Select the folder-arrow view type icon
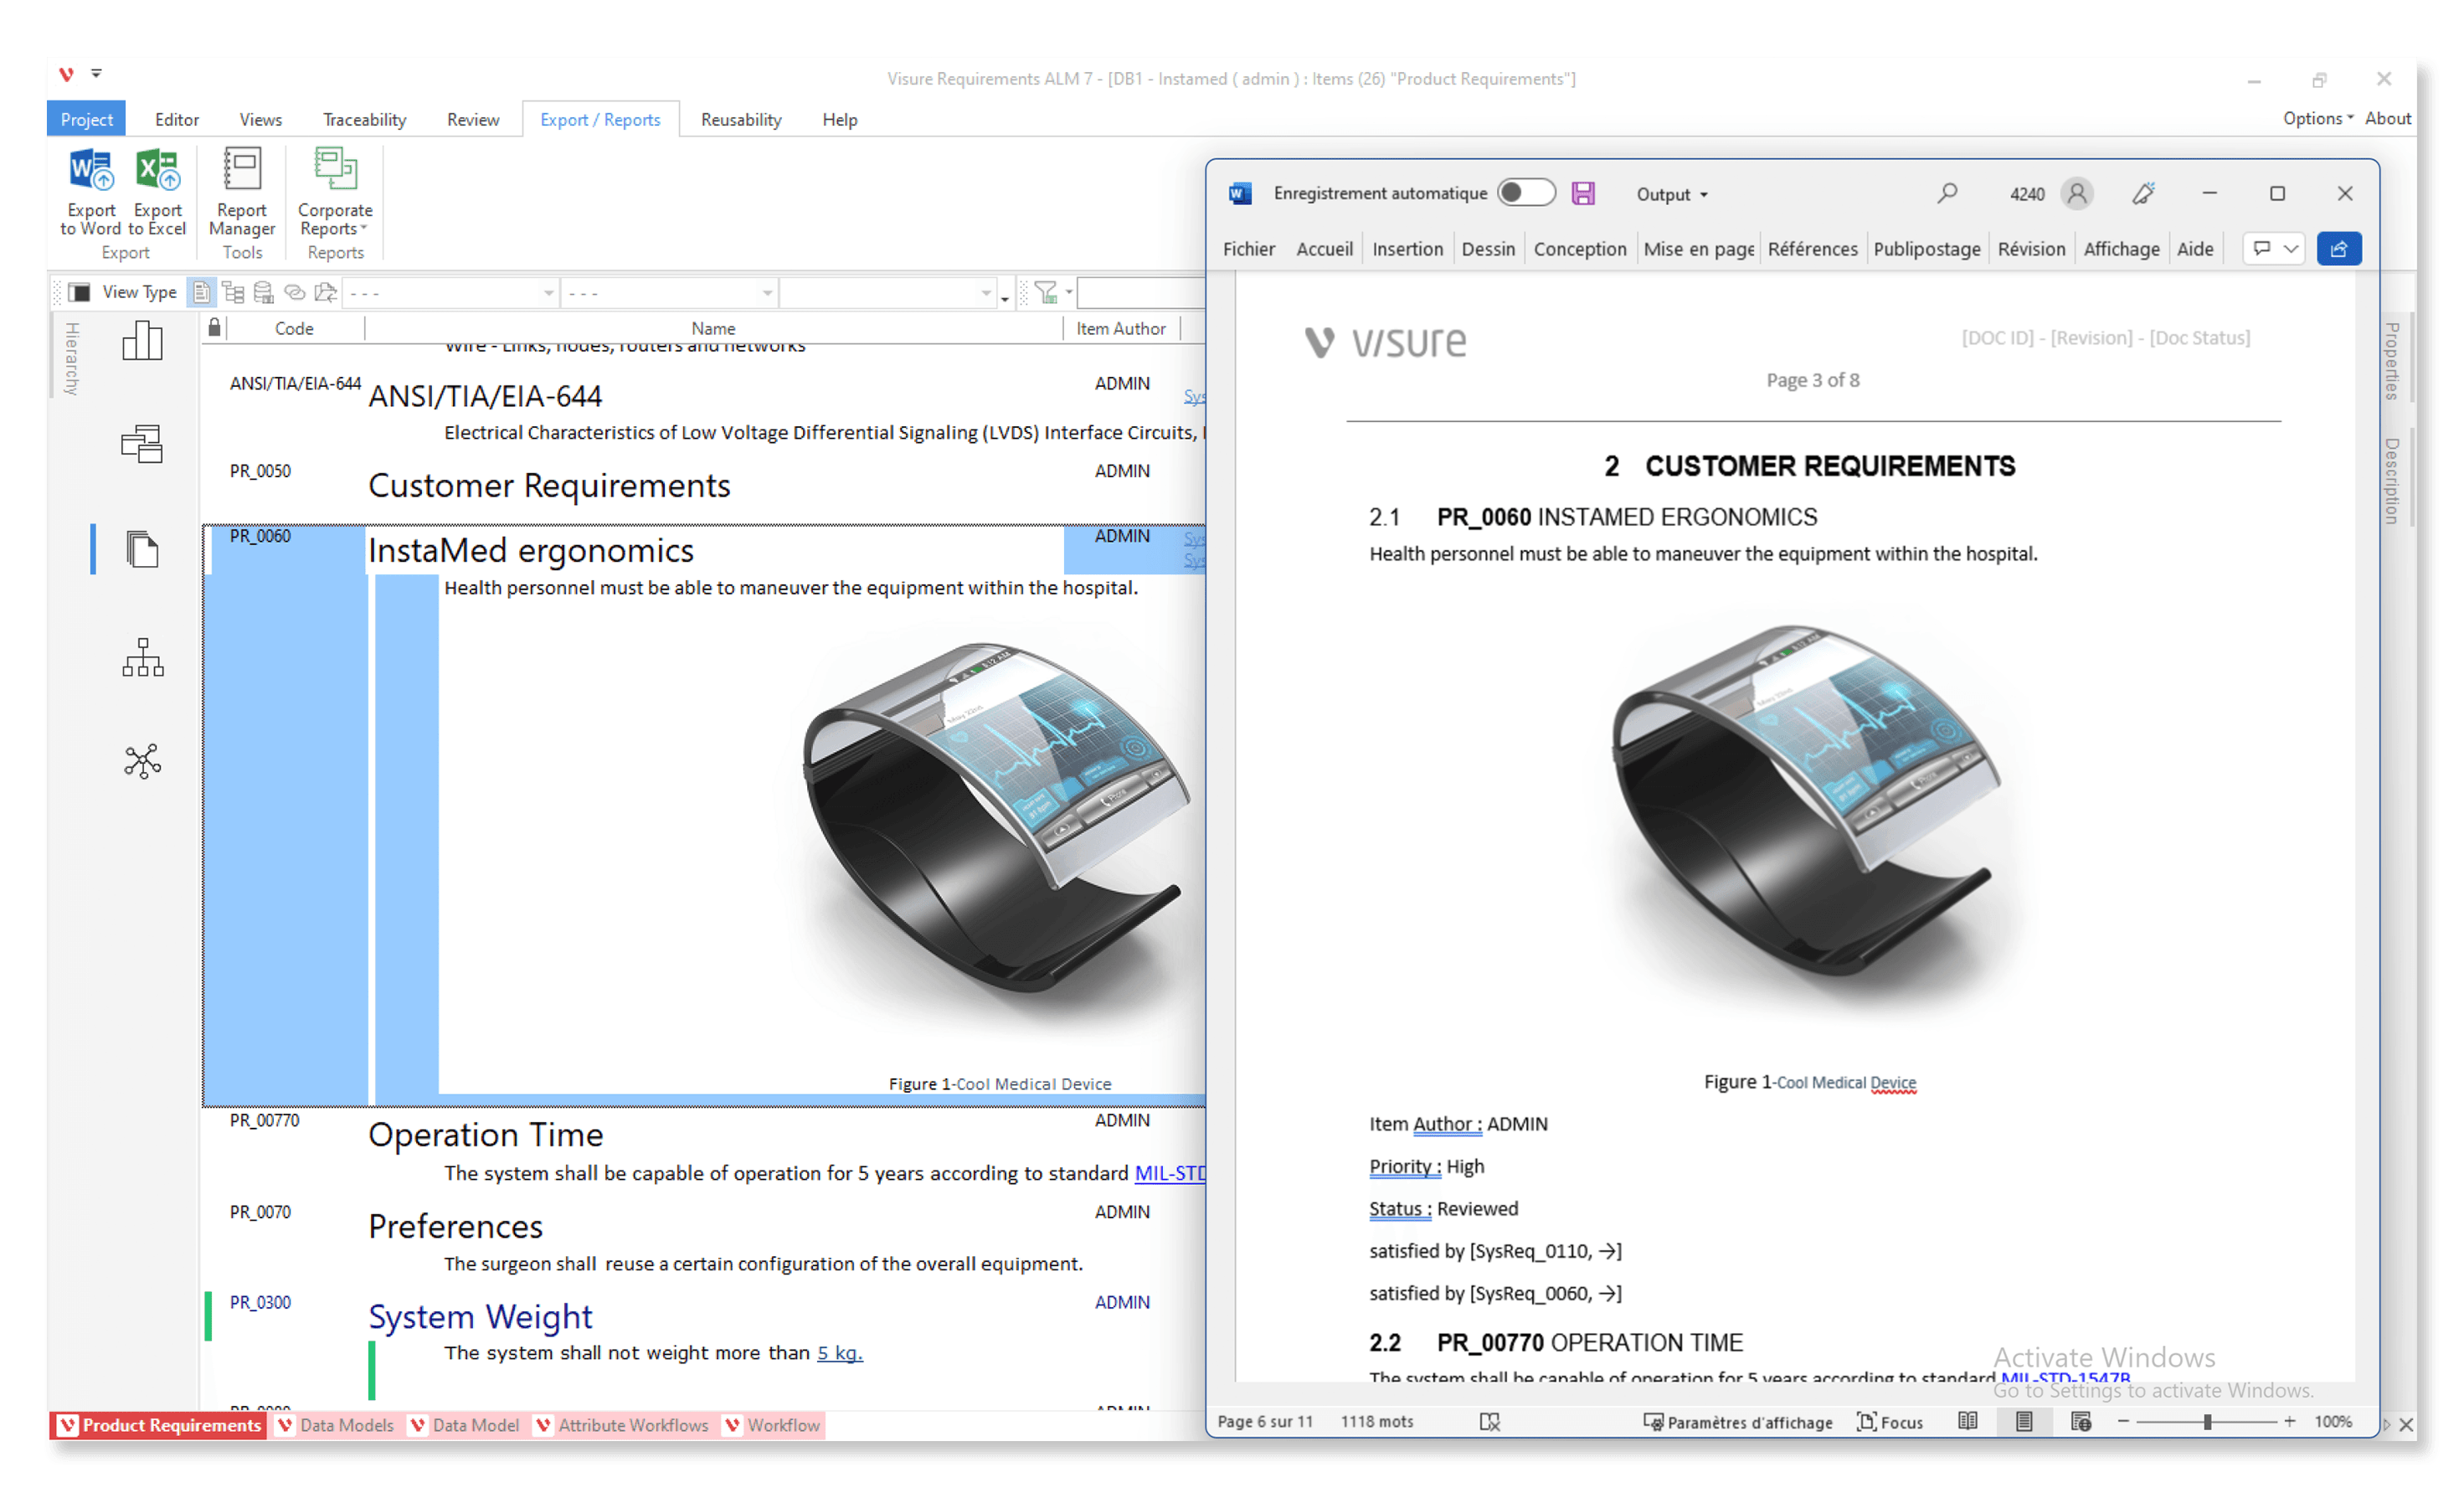The image size is (2464, 1498). tap(325, 292)
